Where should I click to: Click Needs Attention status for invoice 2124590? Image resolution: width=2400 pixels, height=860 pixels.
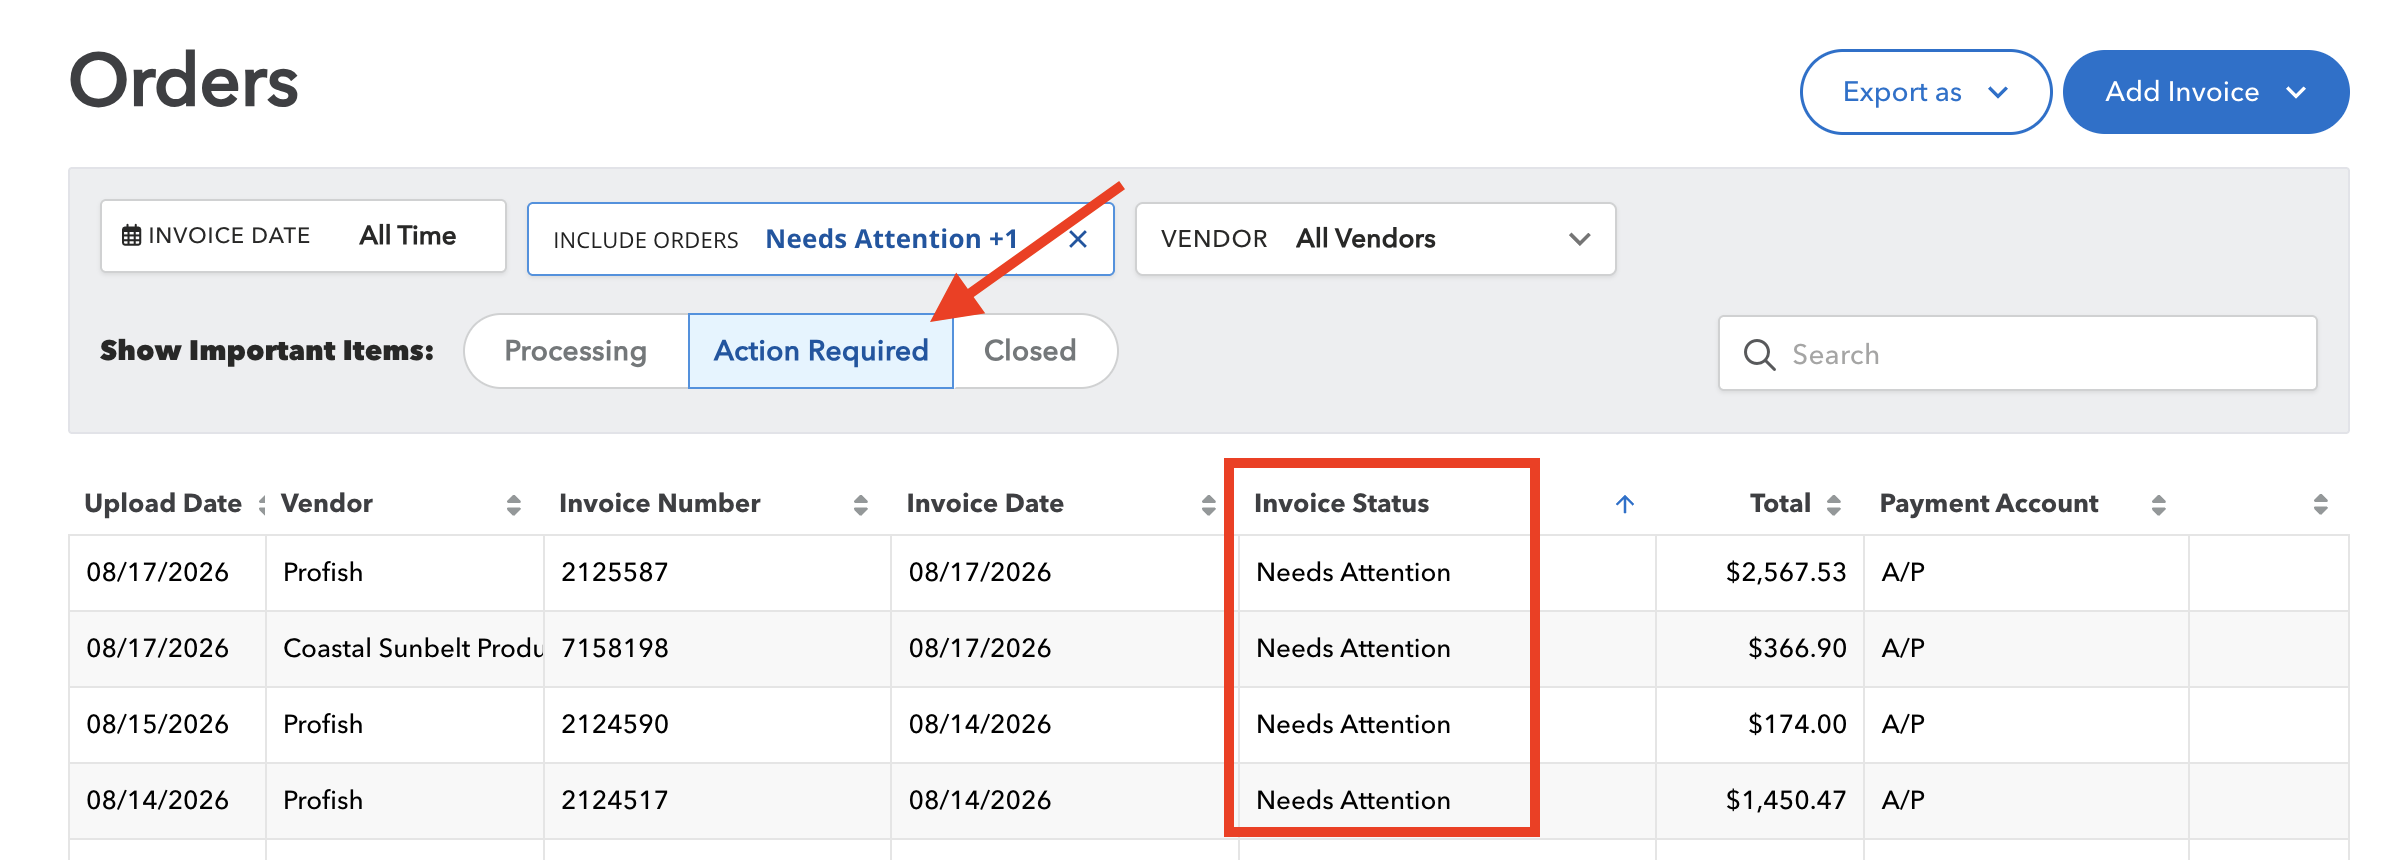click(1353, 724)
